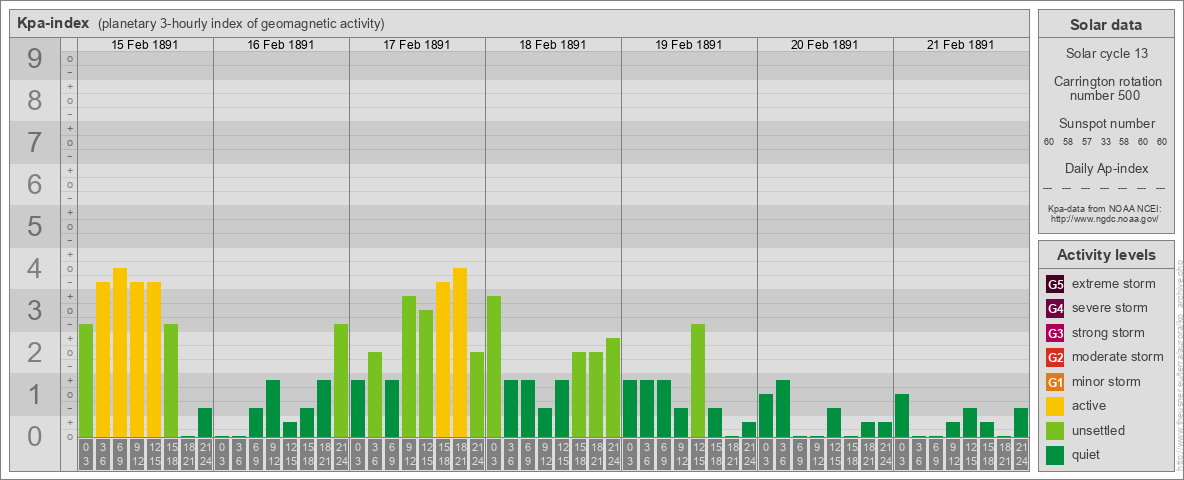Click the G2 moderate storm legend icon
Image resolution: width=1184 pixels, height=480 pixels.
1055,357
